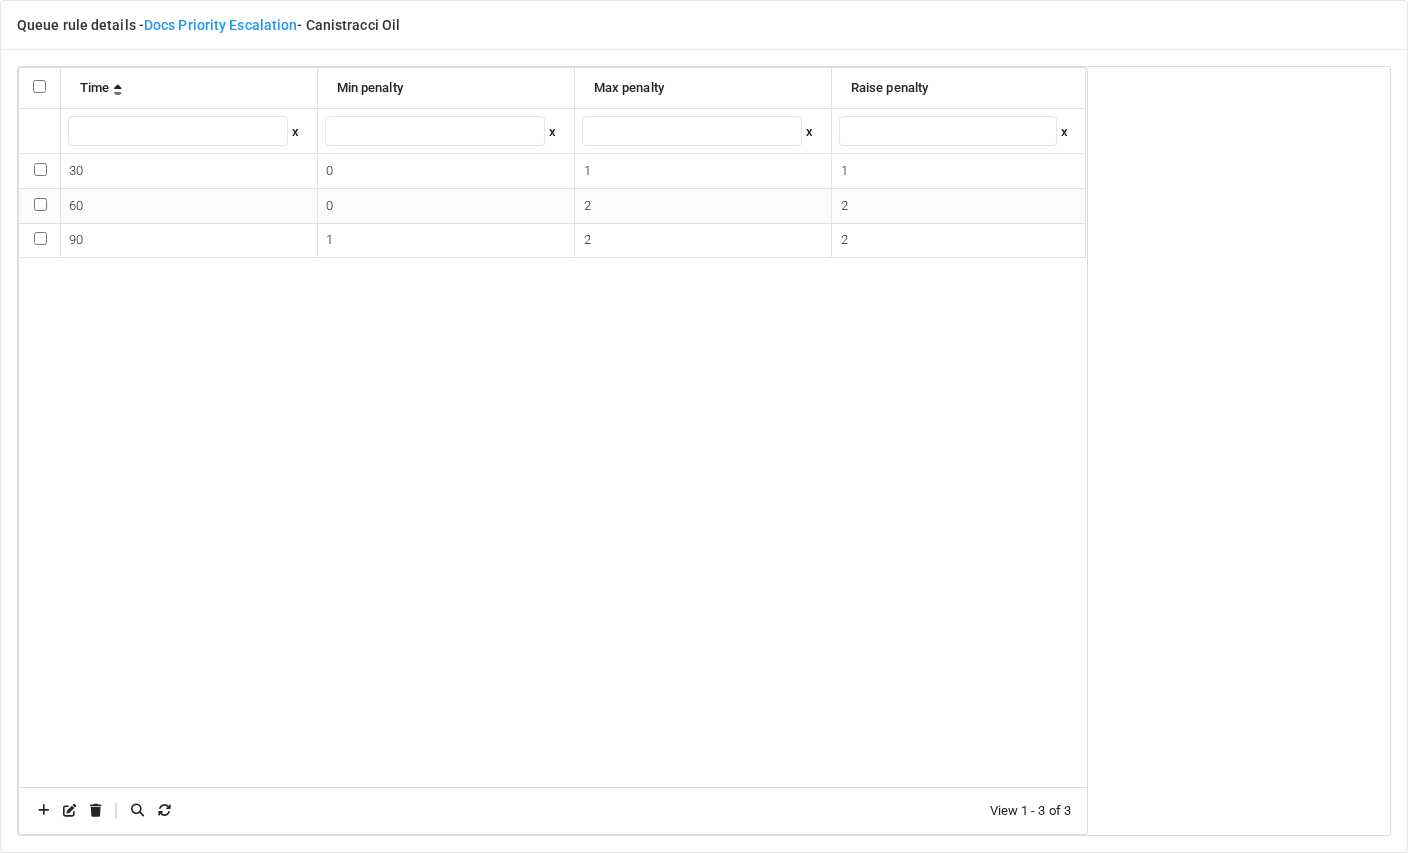
Task: Click Max penalty cell in 60 row
Action: 703,206
